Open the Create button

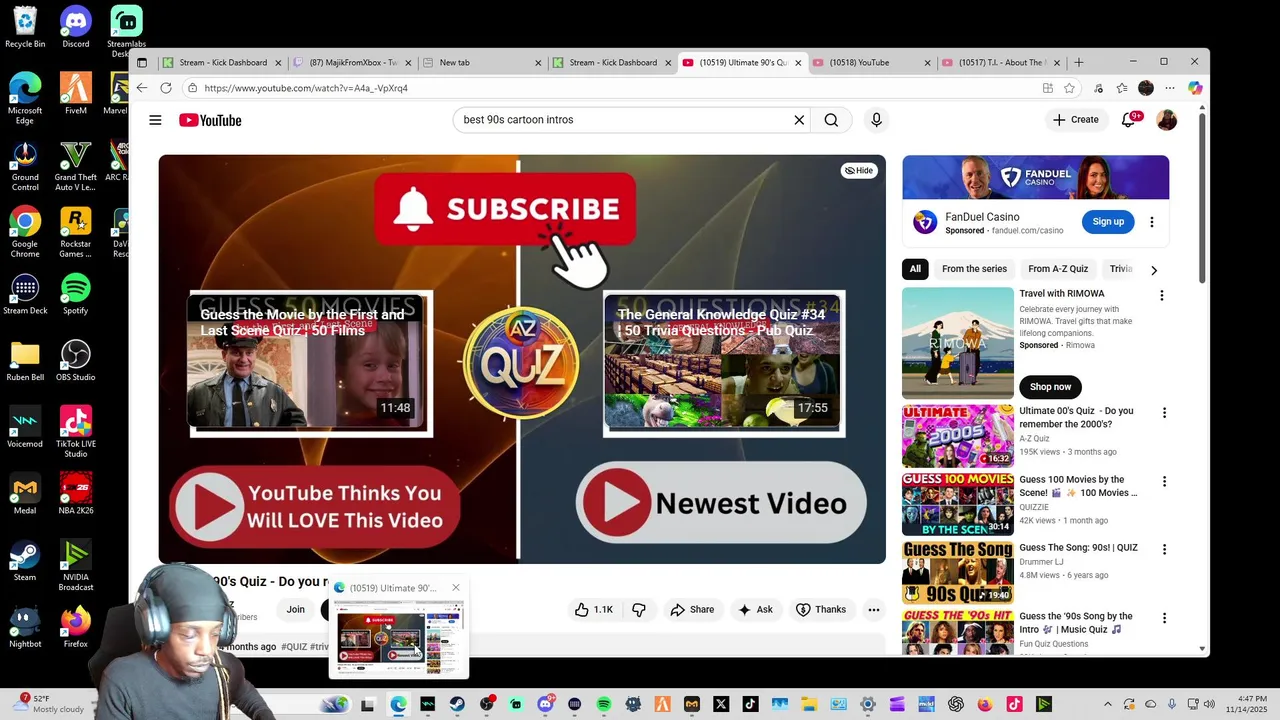click(1075, 120)
